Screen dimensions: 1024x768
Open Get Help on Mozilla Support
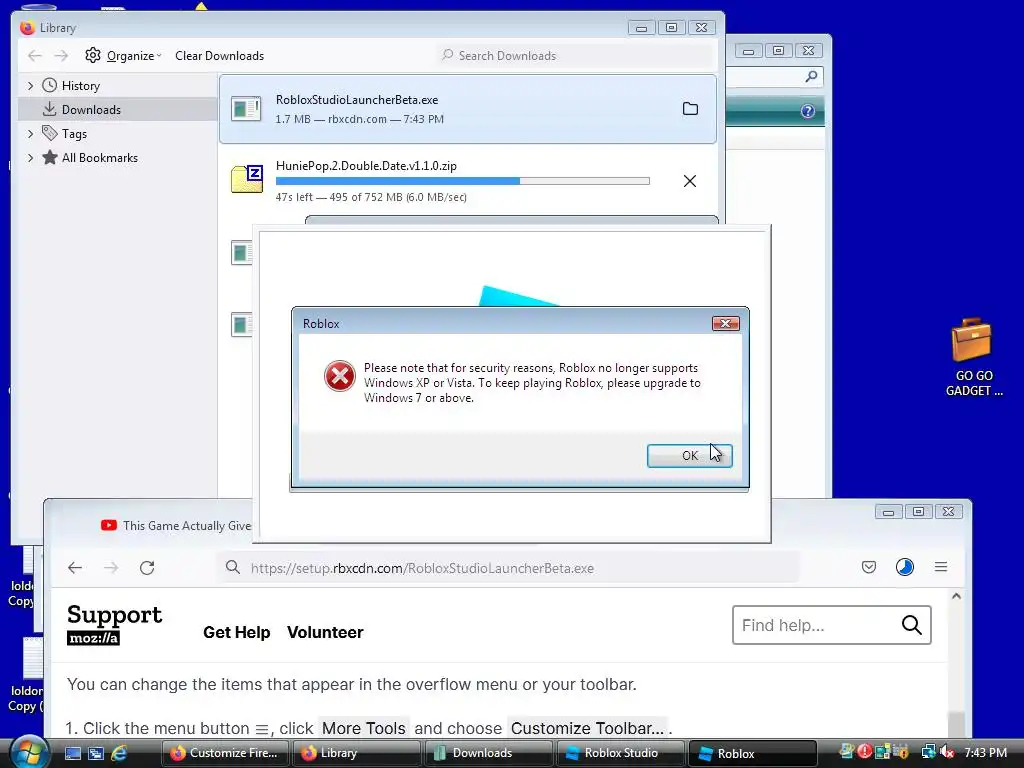click(x=236, y=632)
